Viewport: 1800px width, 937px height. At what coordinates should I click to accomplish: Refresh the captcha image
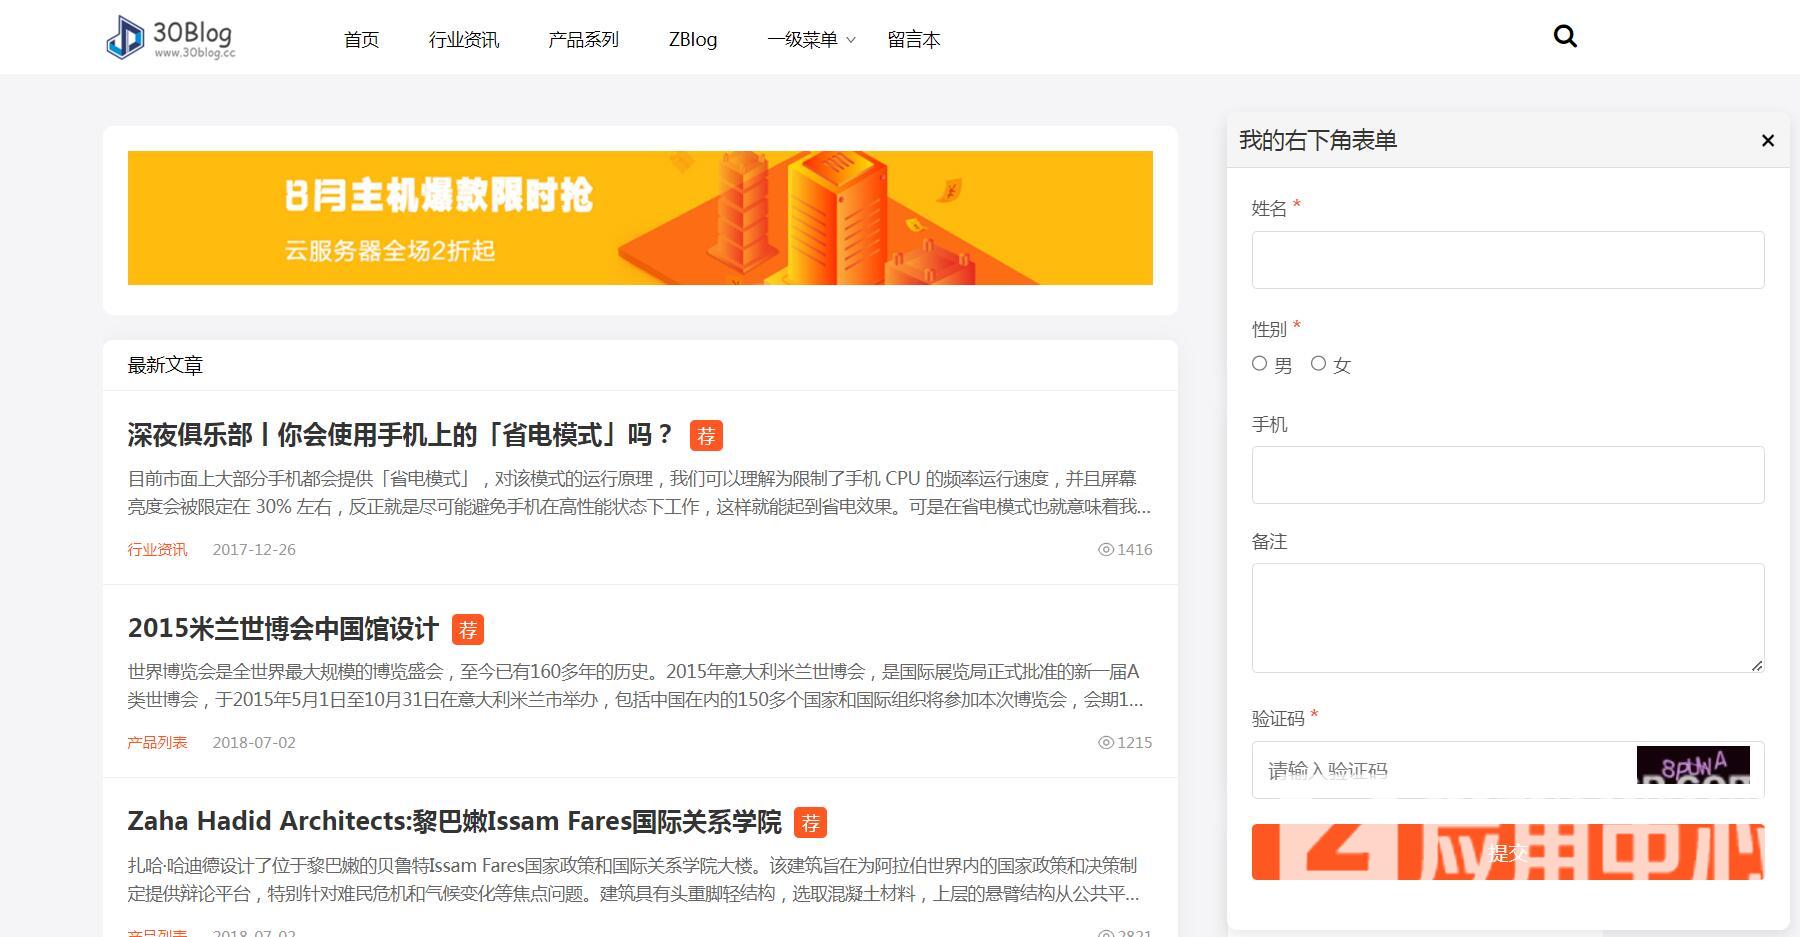pyautogui.click(x=1692, y=765)
